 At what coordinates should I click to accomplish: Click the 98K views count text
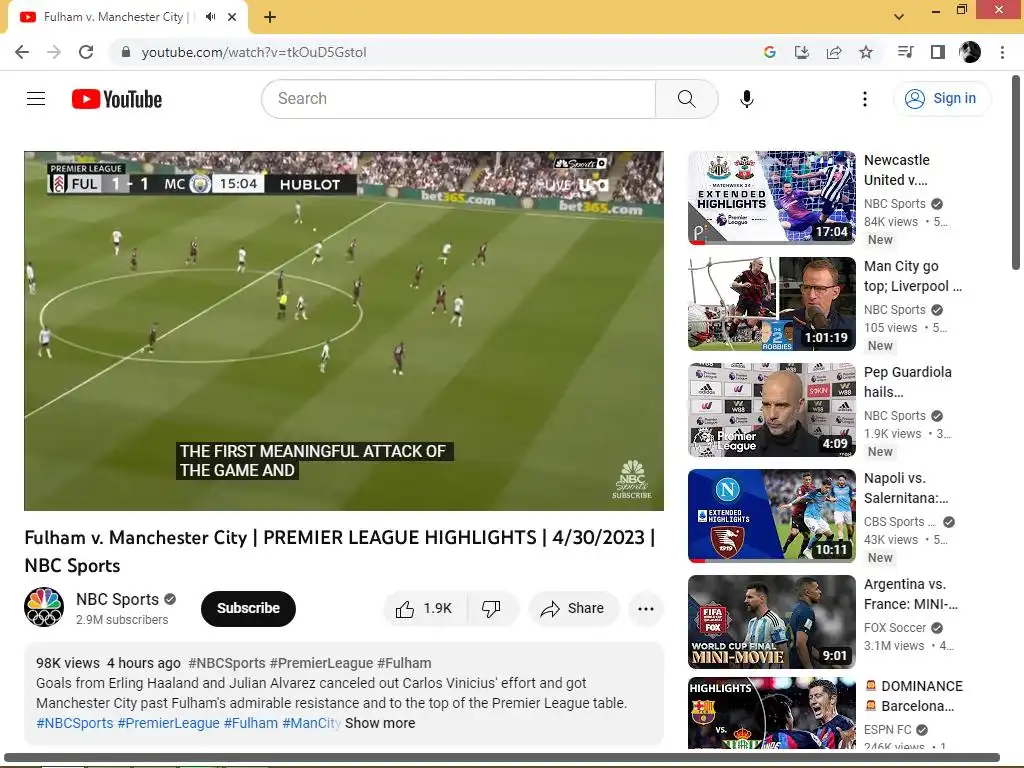pyautogui.click(x=68, y=663)
